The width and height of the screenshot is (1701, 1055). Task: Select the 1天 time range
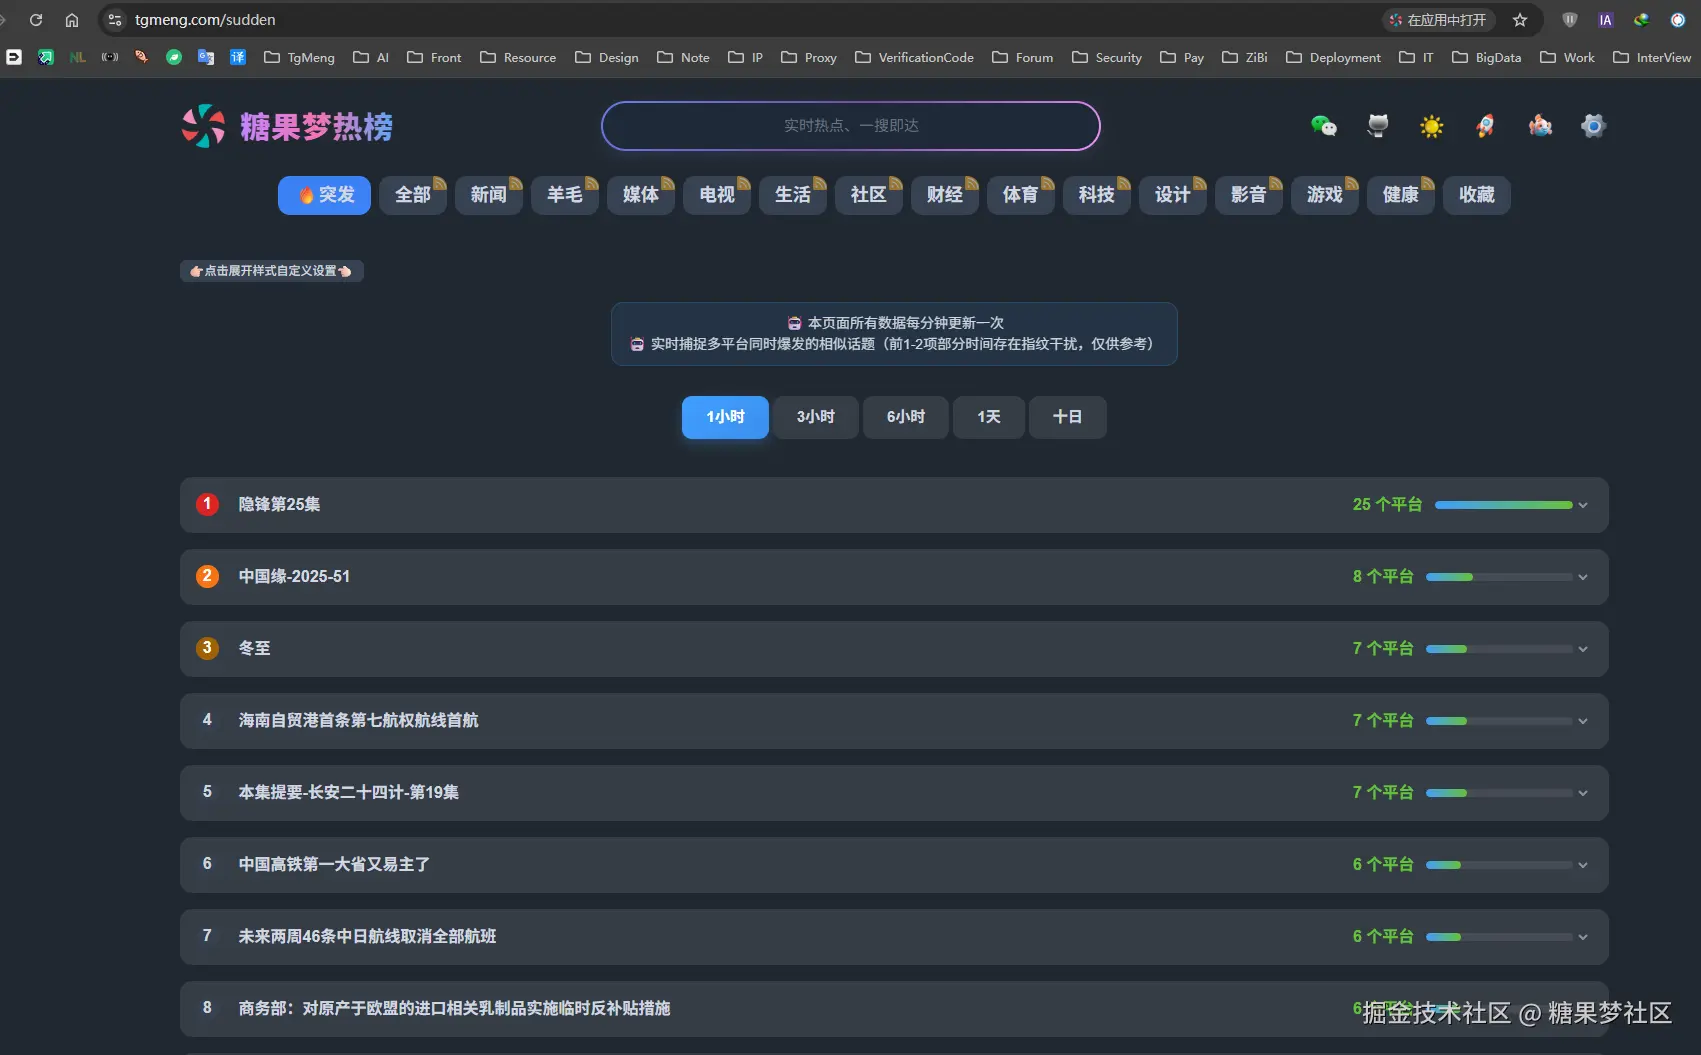click(x=988, y=417)
